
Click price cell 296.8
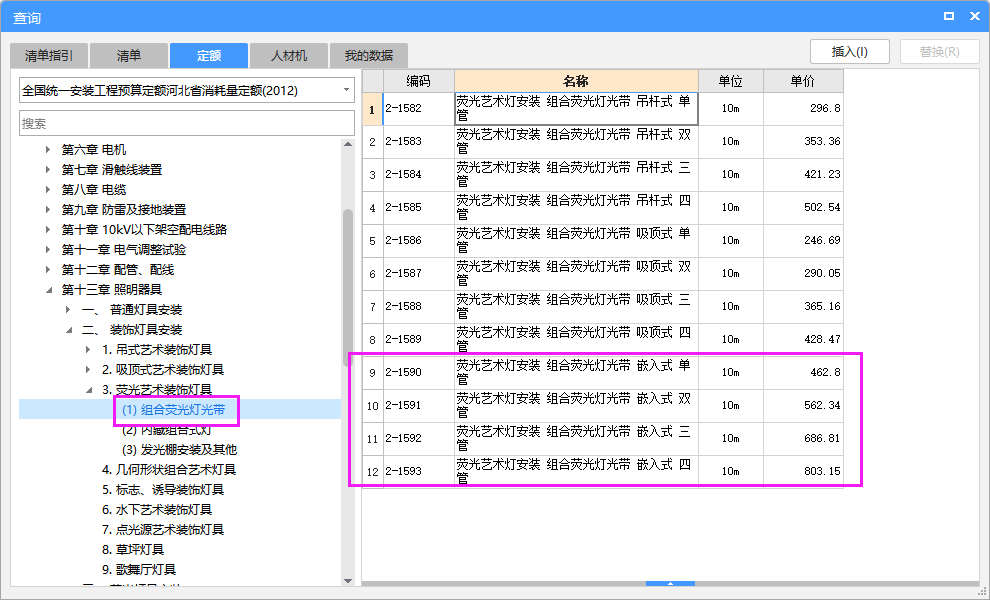point(803,109)
